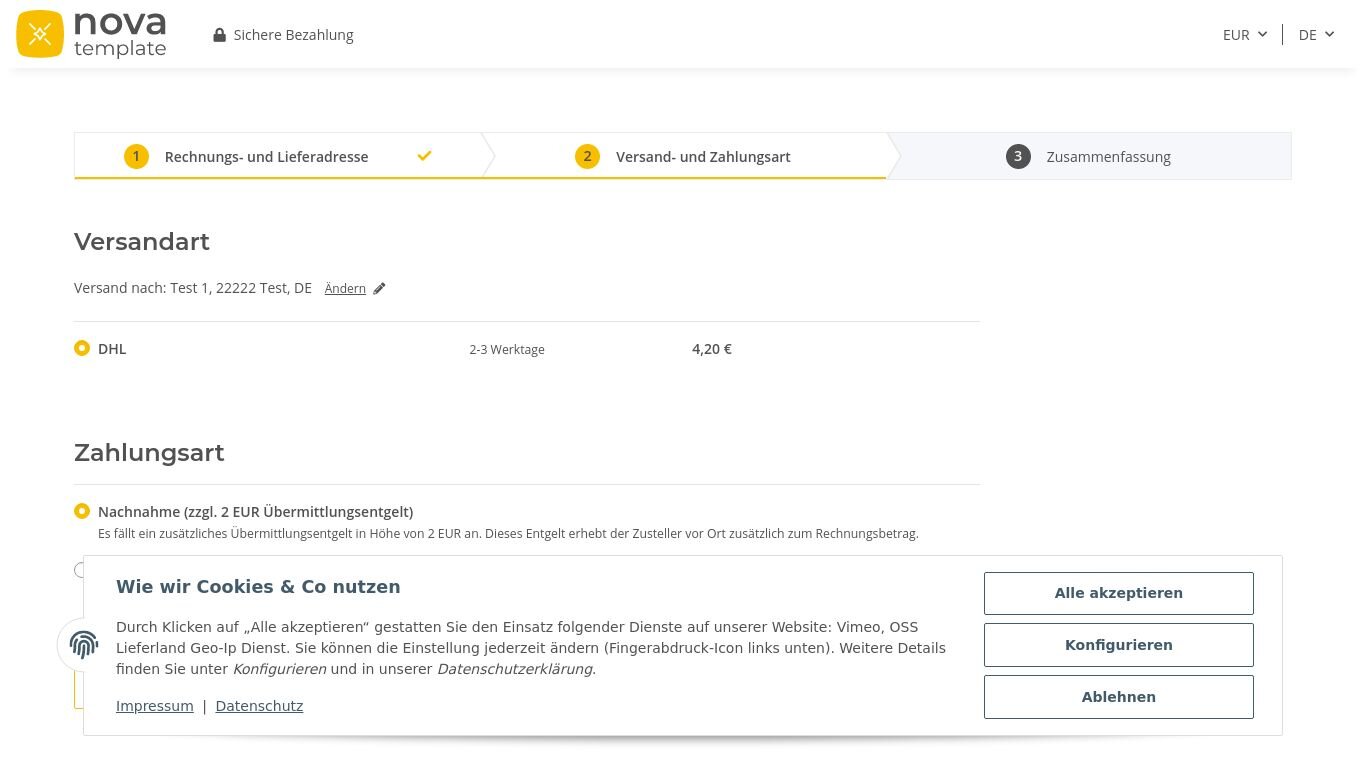1366x768 pixels.
Task: Open cookie settings via fingerprint icon
Action: coord(84,644)
